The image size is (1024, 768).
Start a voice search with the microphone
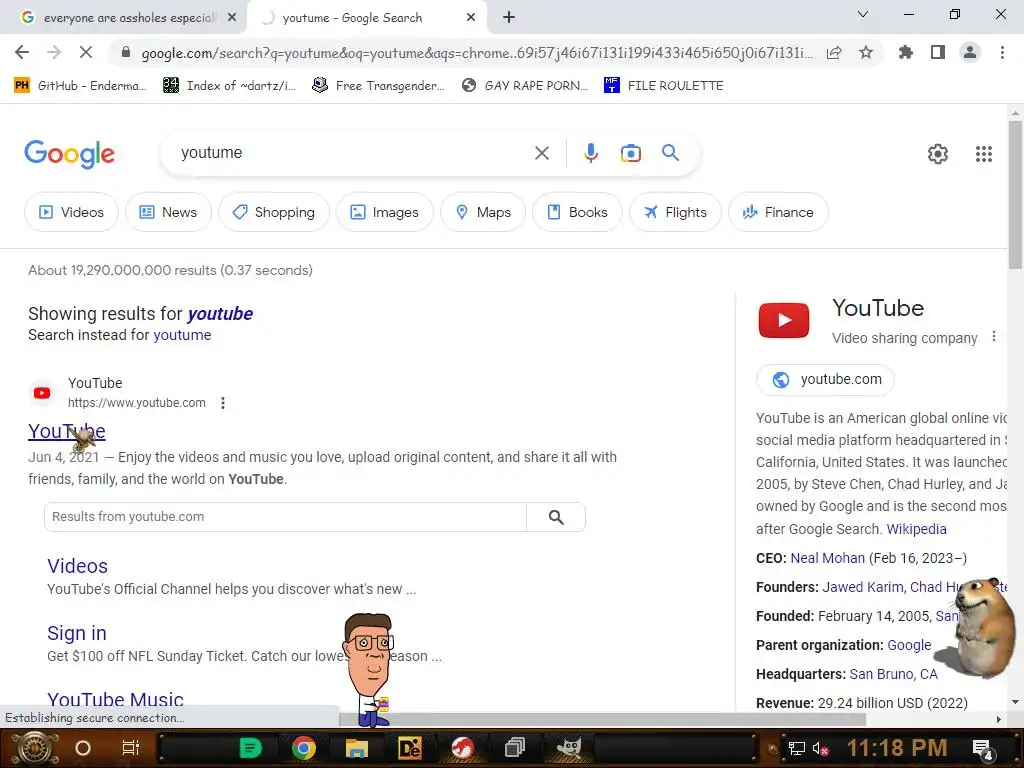(x=590, y=153)
